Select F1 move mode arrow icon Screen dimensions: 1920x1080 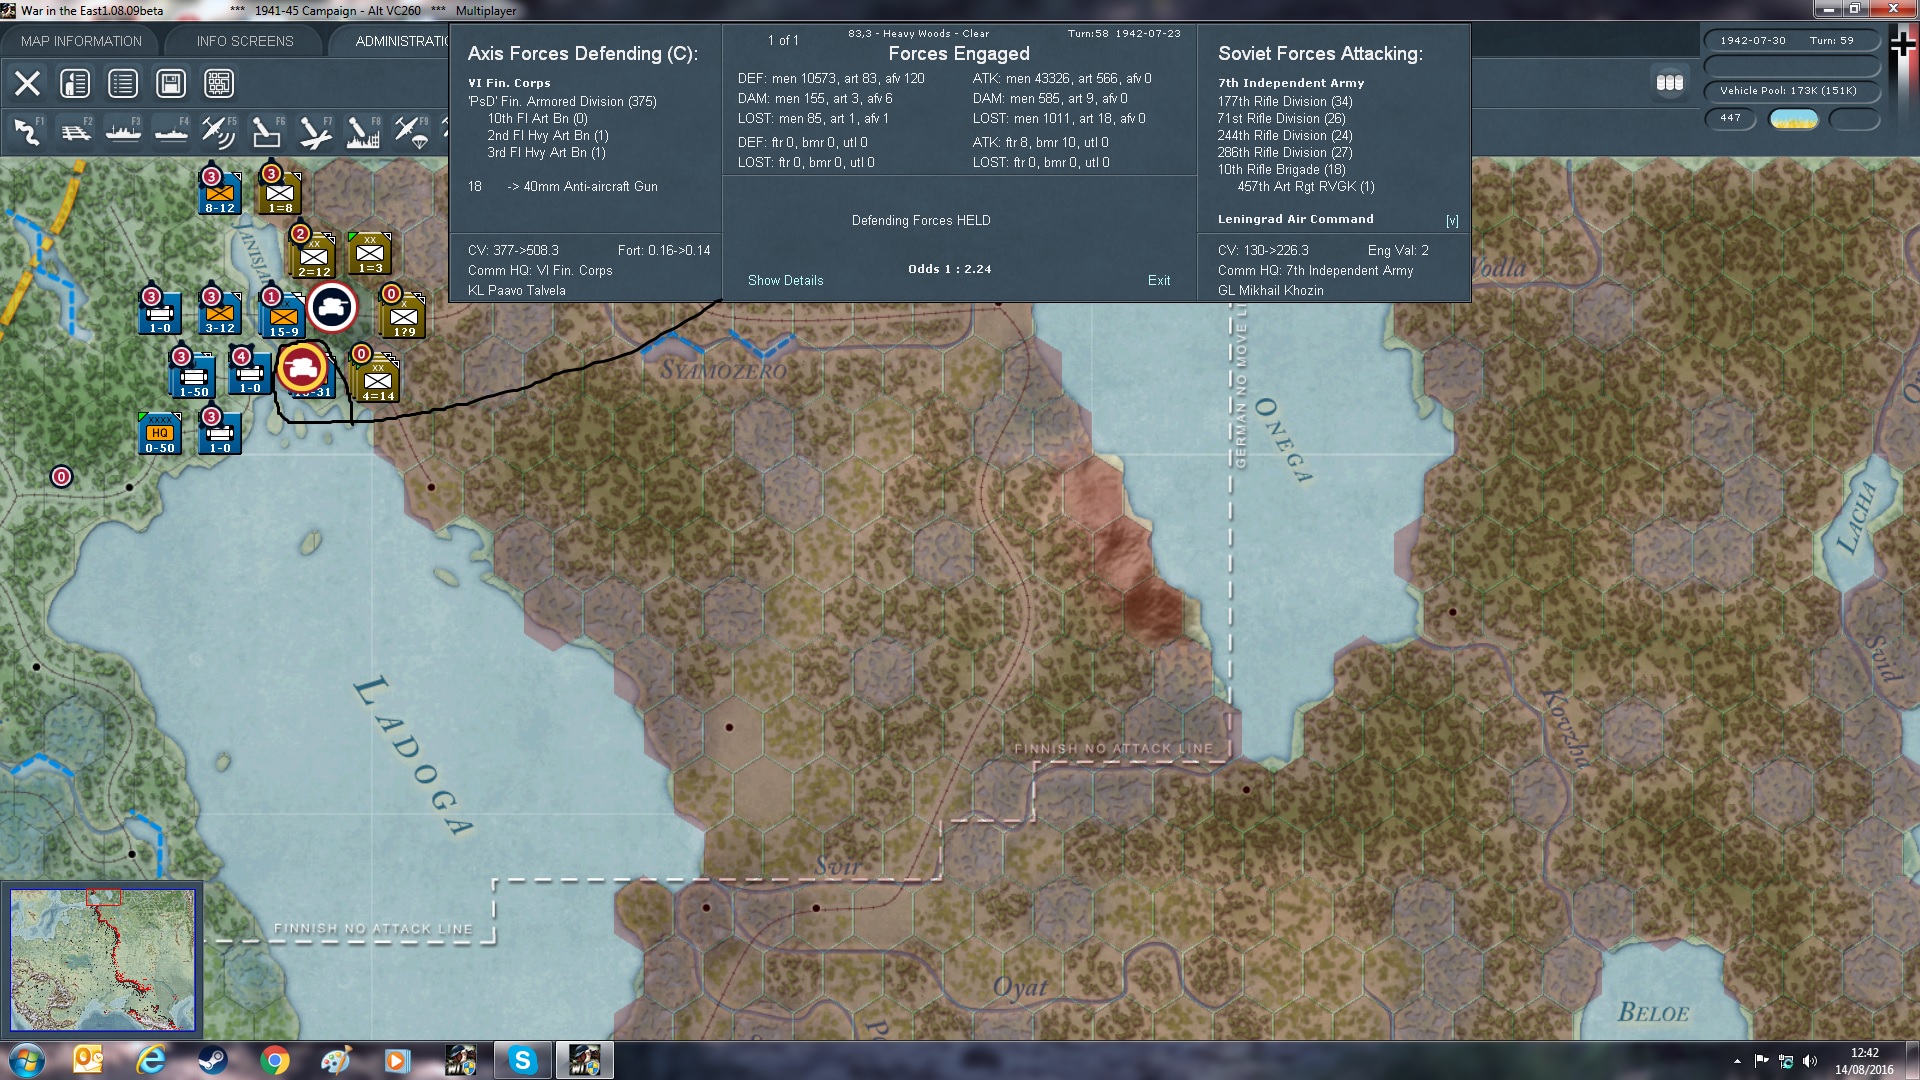pos(27,132)
